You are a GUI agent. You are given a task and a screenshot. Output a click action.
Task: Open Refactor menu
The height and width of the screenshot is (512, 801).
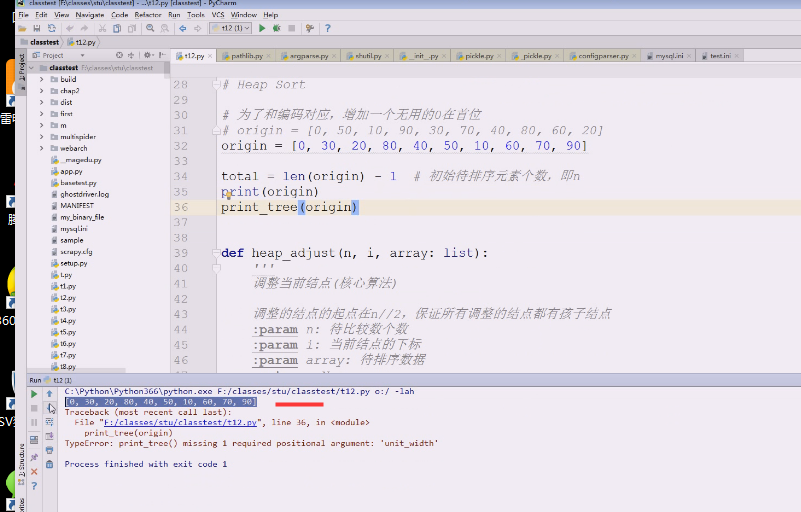coord(148,15)
